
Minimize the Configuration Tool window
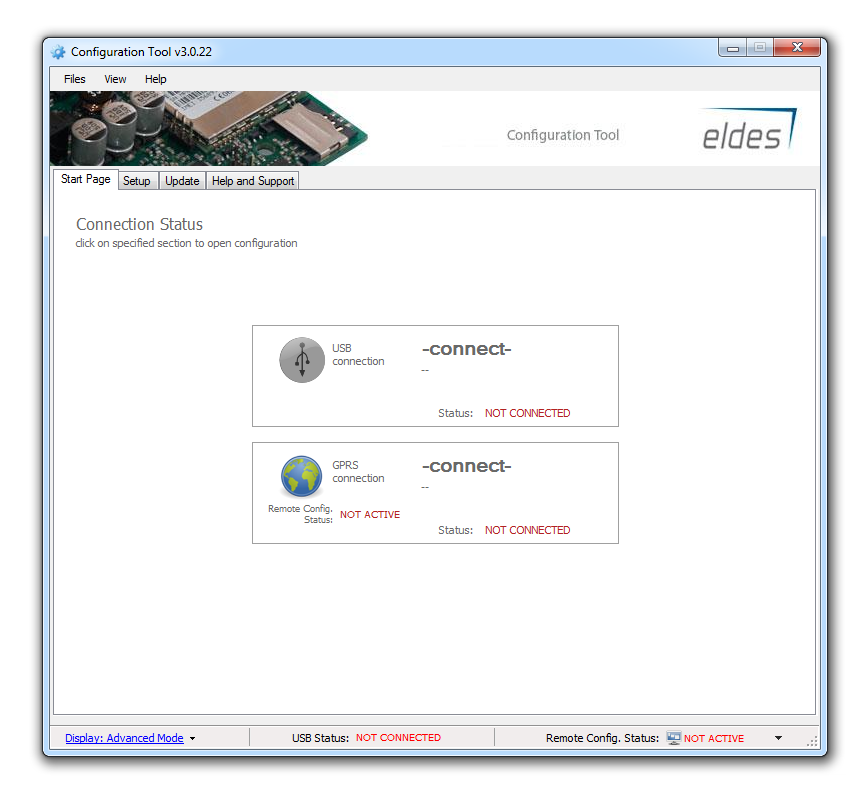click(x=733, y=48)
